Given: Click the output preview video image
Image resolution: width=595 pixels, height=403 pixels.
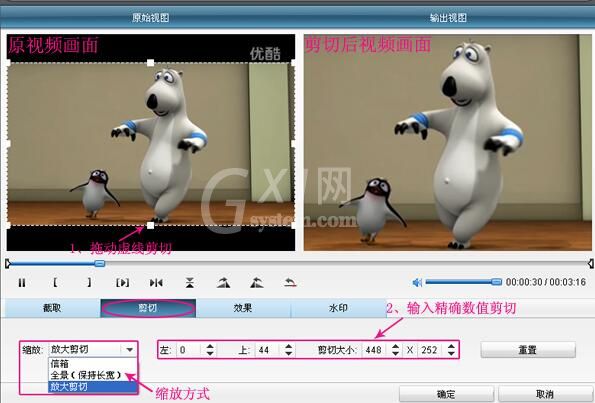Looking at the screenshot, I should (448, 143).
